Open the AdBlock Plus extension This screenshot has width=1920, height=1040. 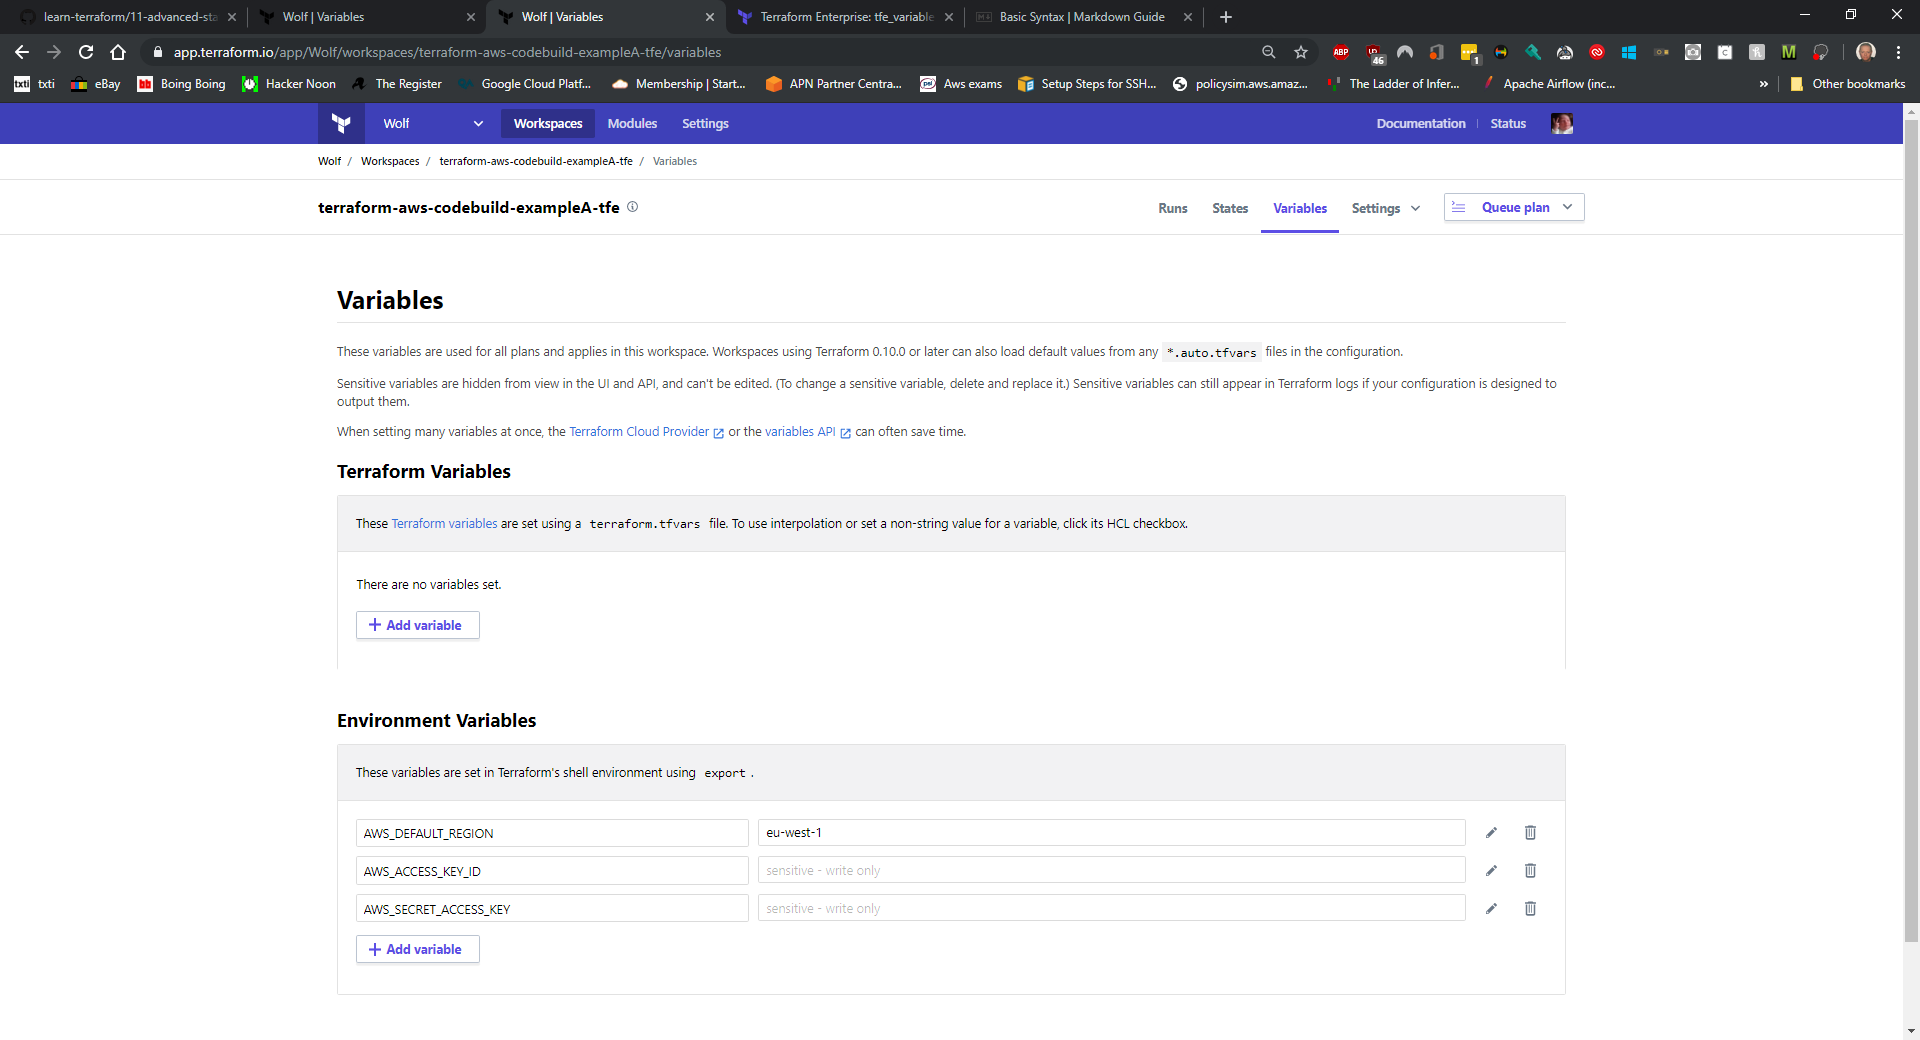[1341, 52]
